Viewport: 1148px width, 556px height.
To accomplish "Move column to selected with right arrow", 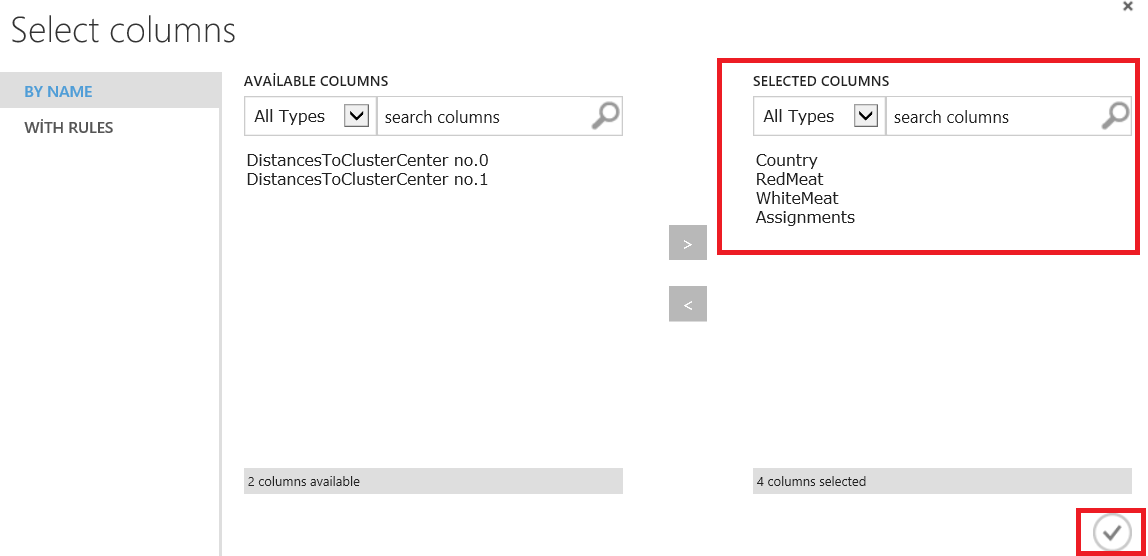I will [687, 243].
